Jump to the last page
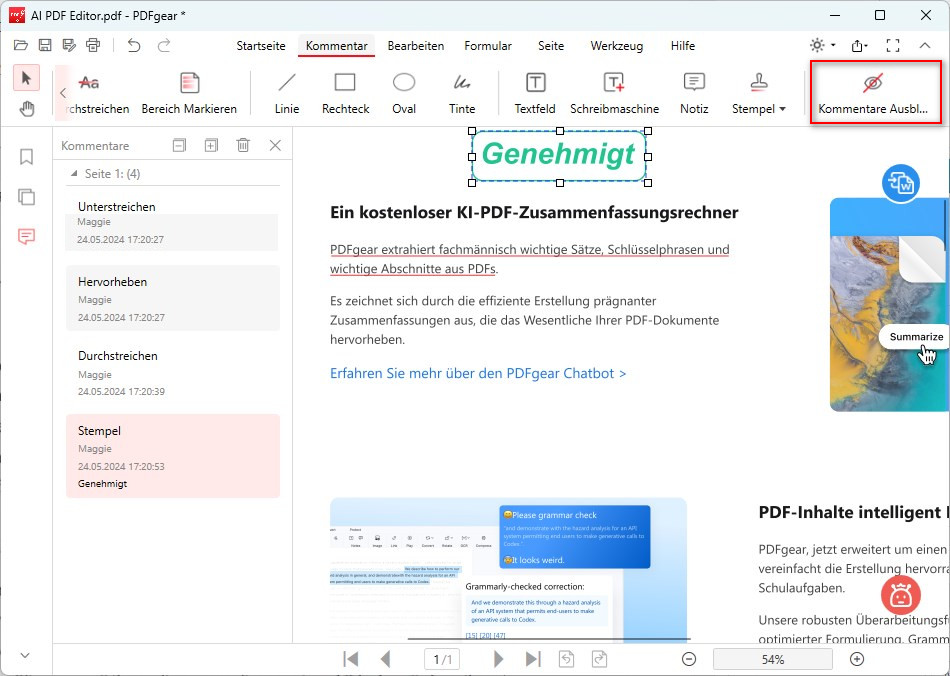 533,658
